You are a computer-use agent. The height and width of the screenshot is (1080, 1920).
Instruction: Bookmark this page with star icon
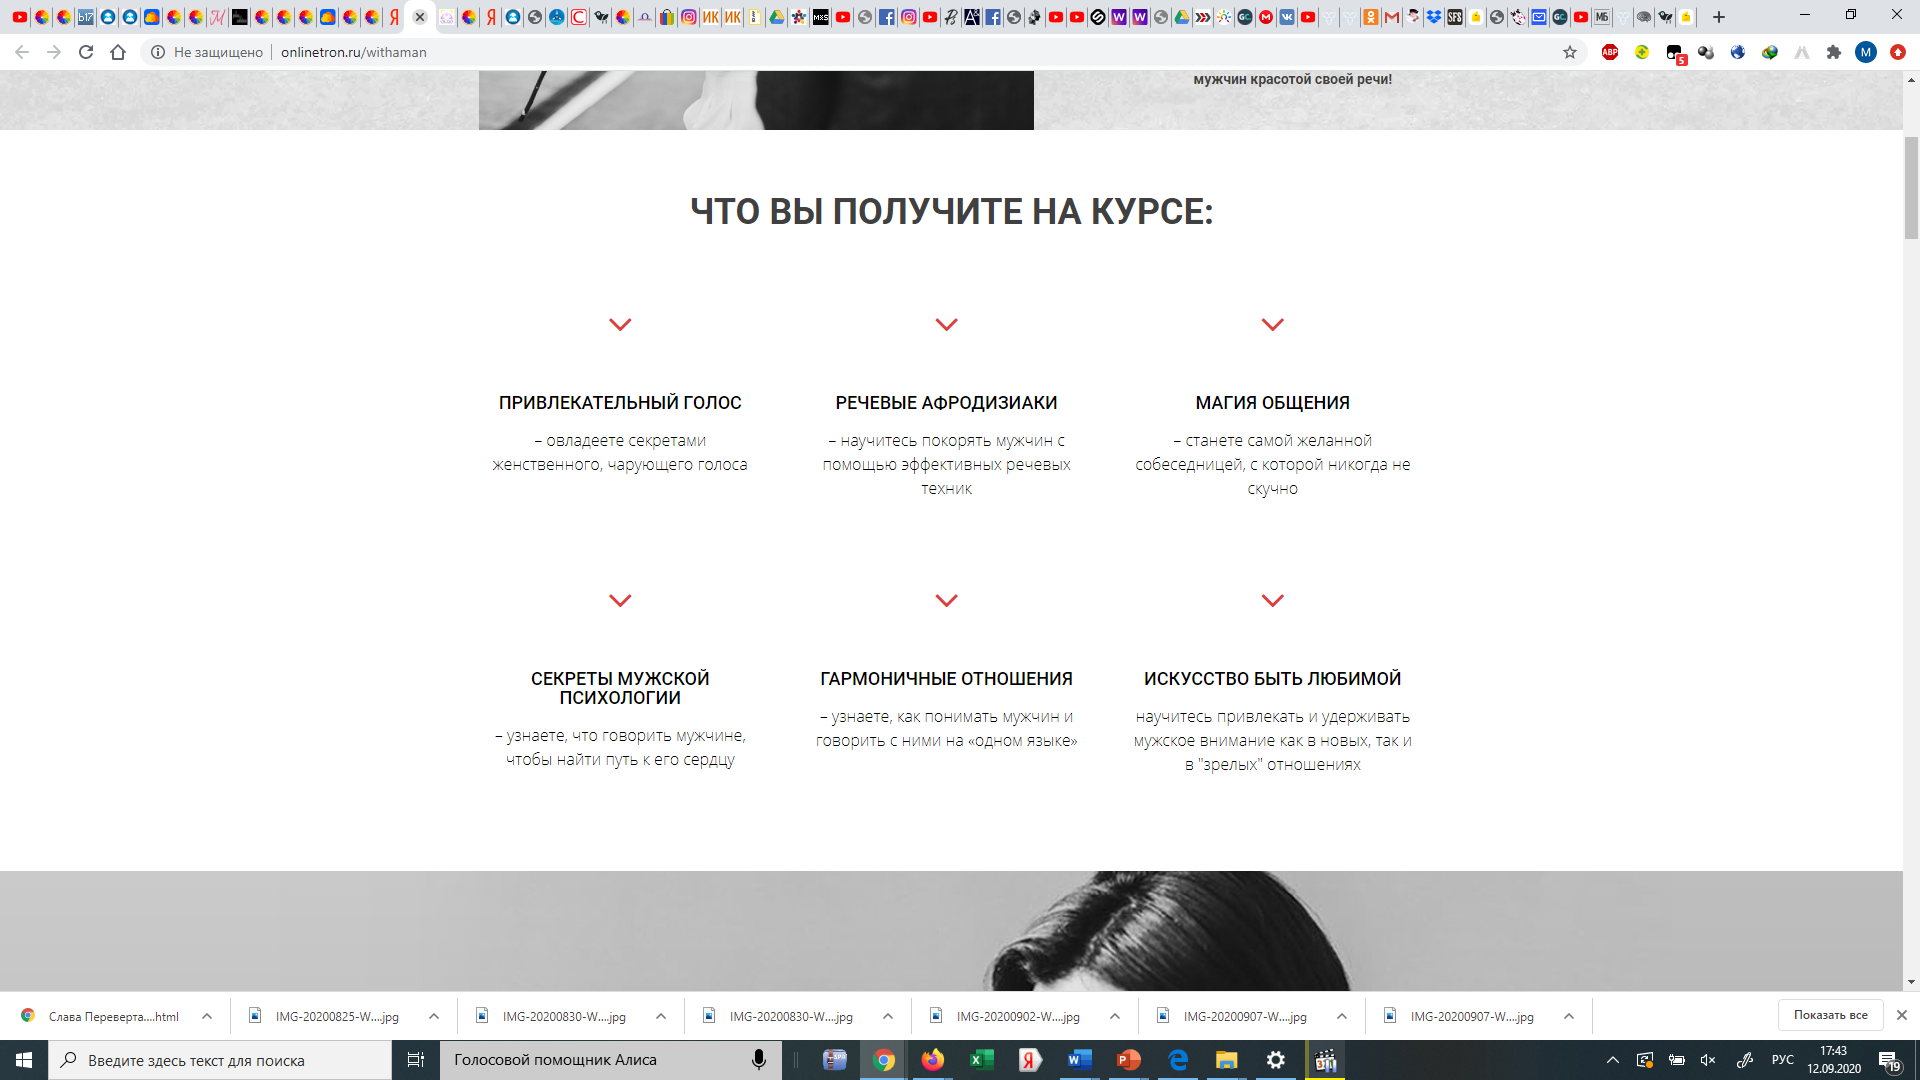coord(1570,52)
